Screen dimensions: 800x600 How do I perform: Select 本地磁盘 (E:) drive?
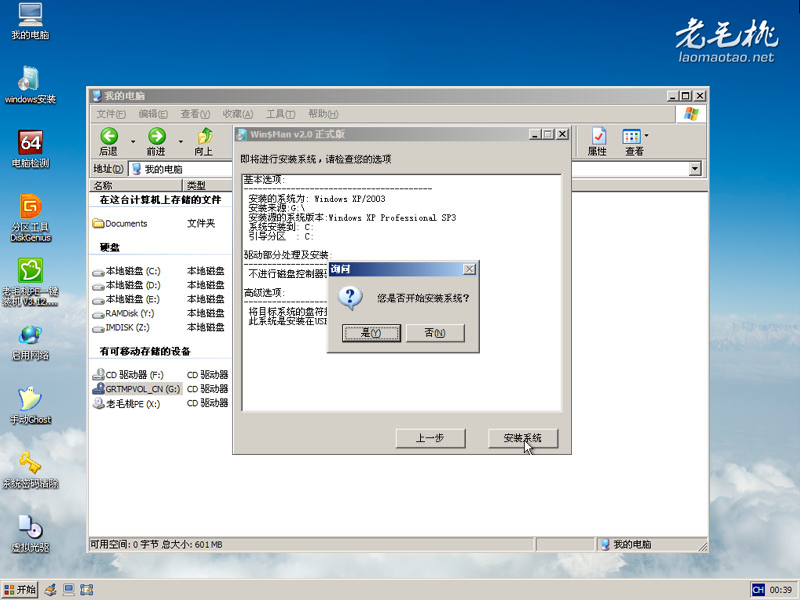point(127,299)
